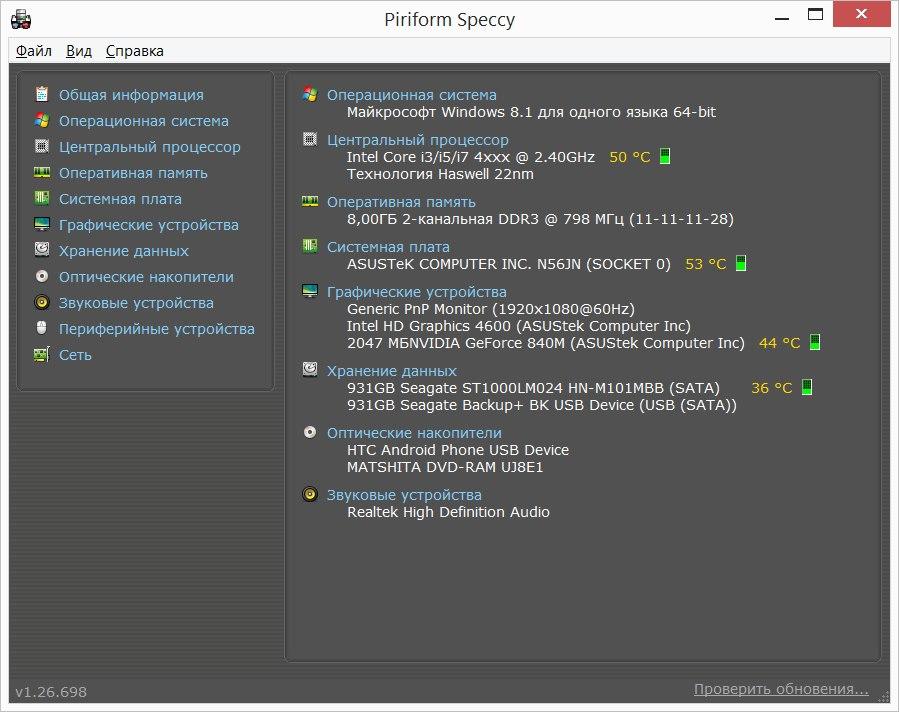Viewport: 899px width, 712px height.
Task: Click the optical disc icon in sidebar
Action: 42,276
